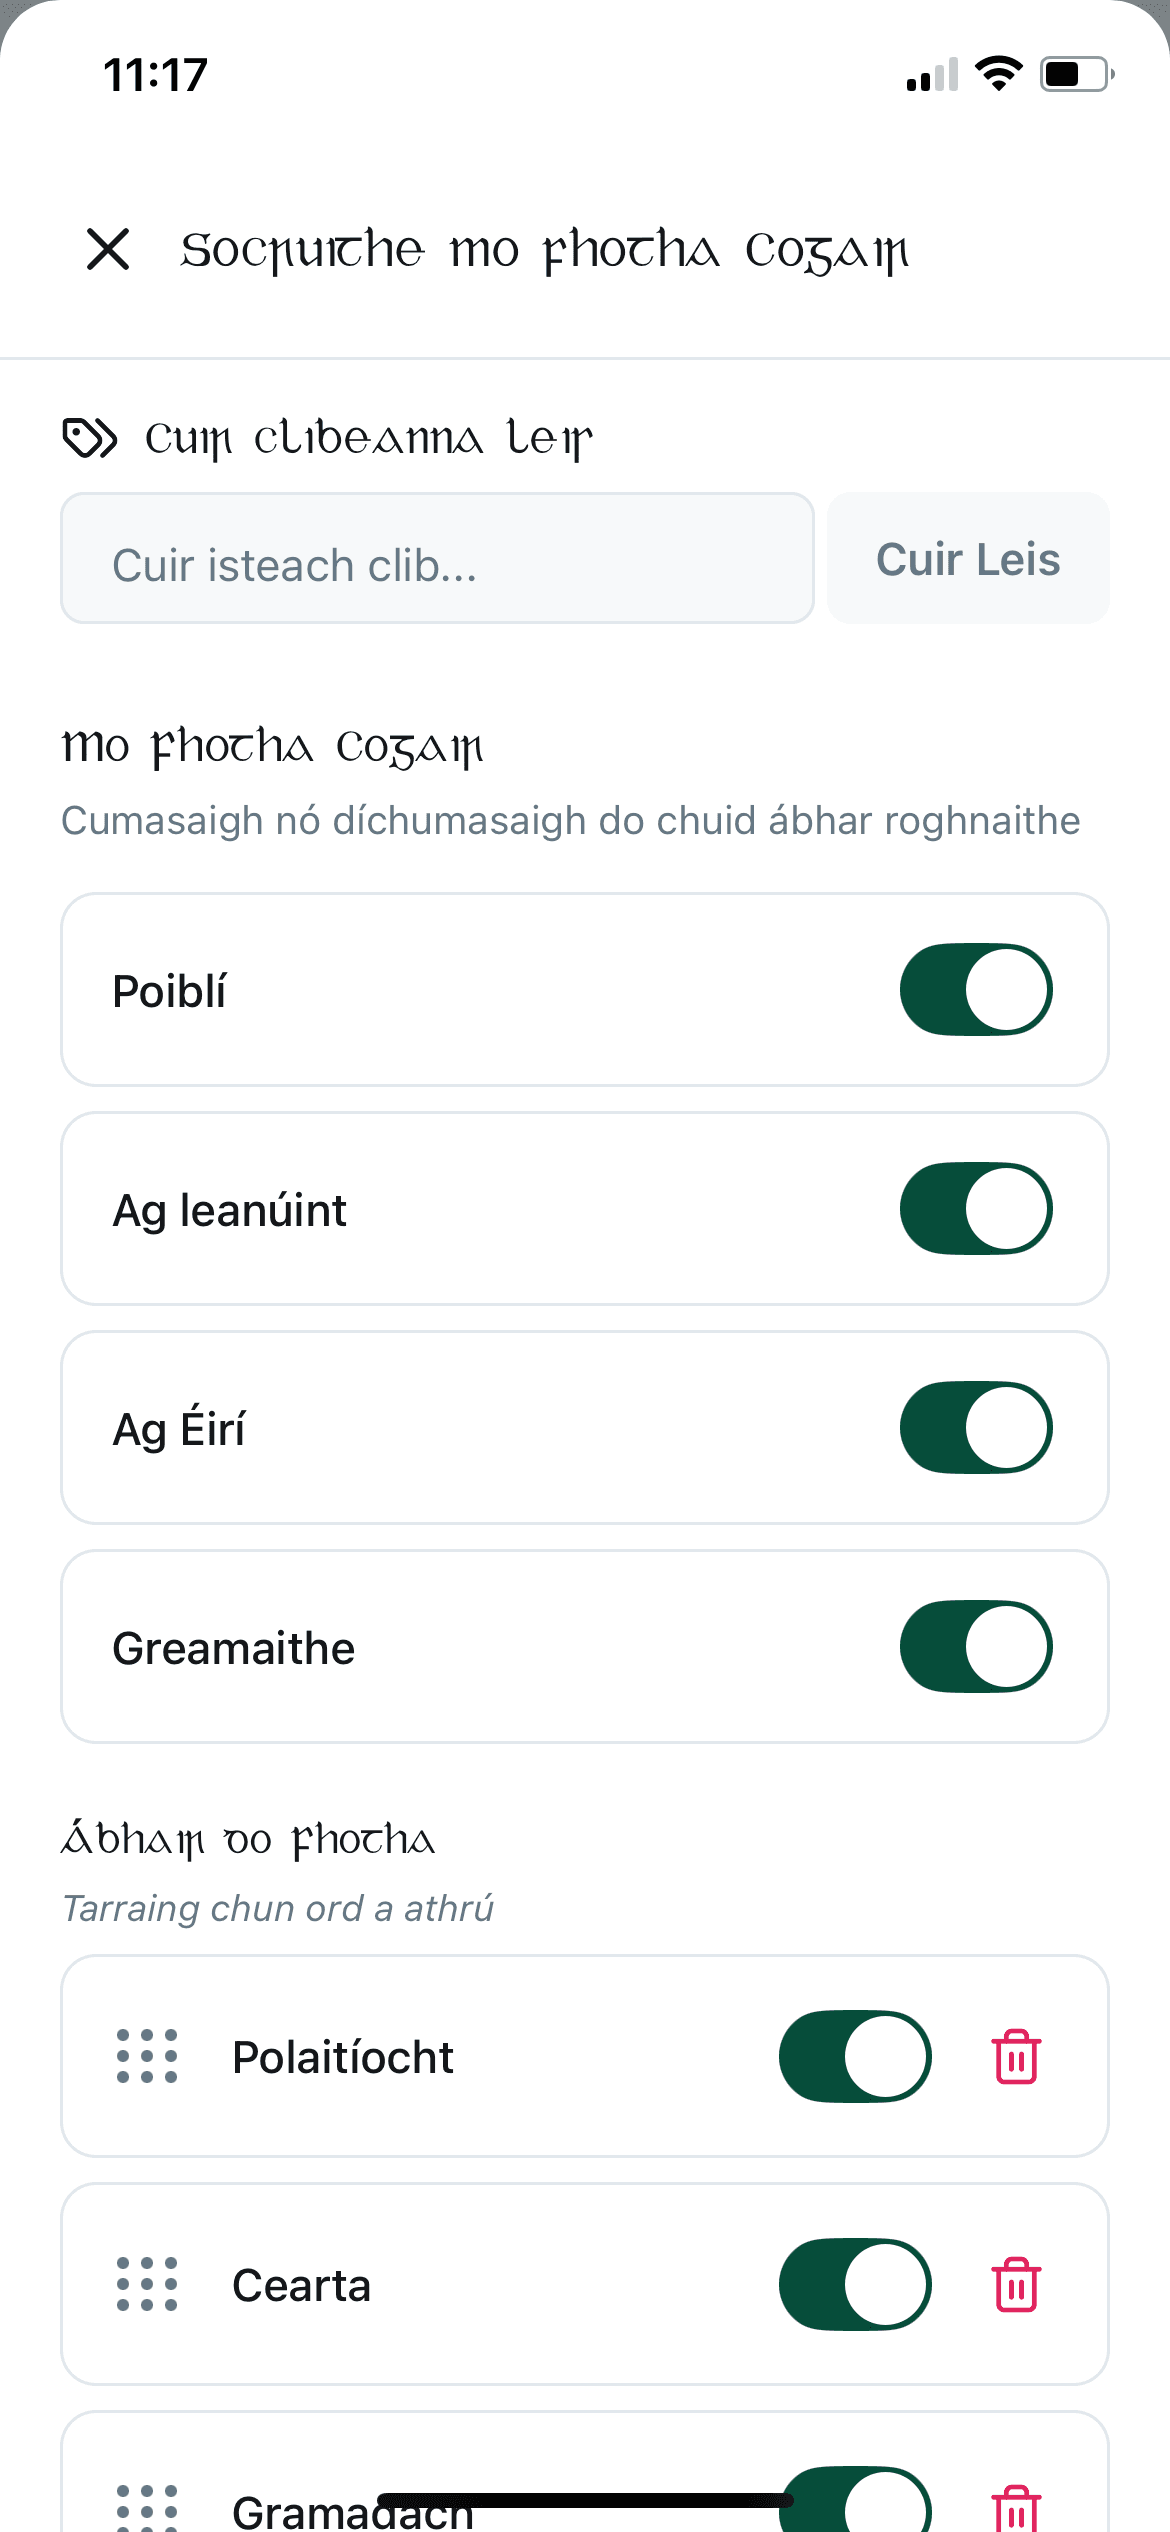
Task: Toggle the Polaitíocht switch
Action: click(855, 2057)
